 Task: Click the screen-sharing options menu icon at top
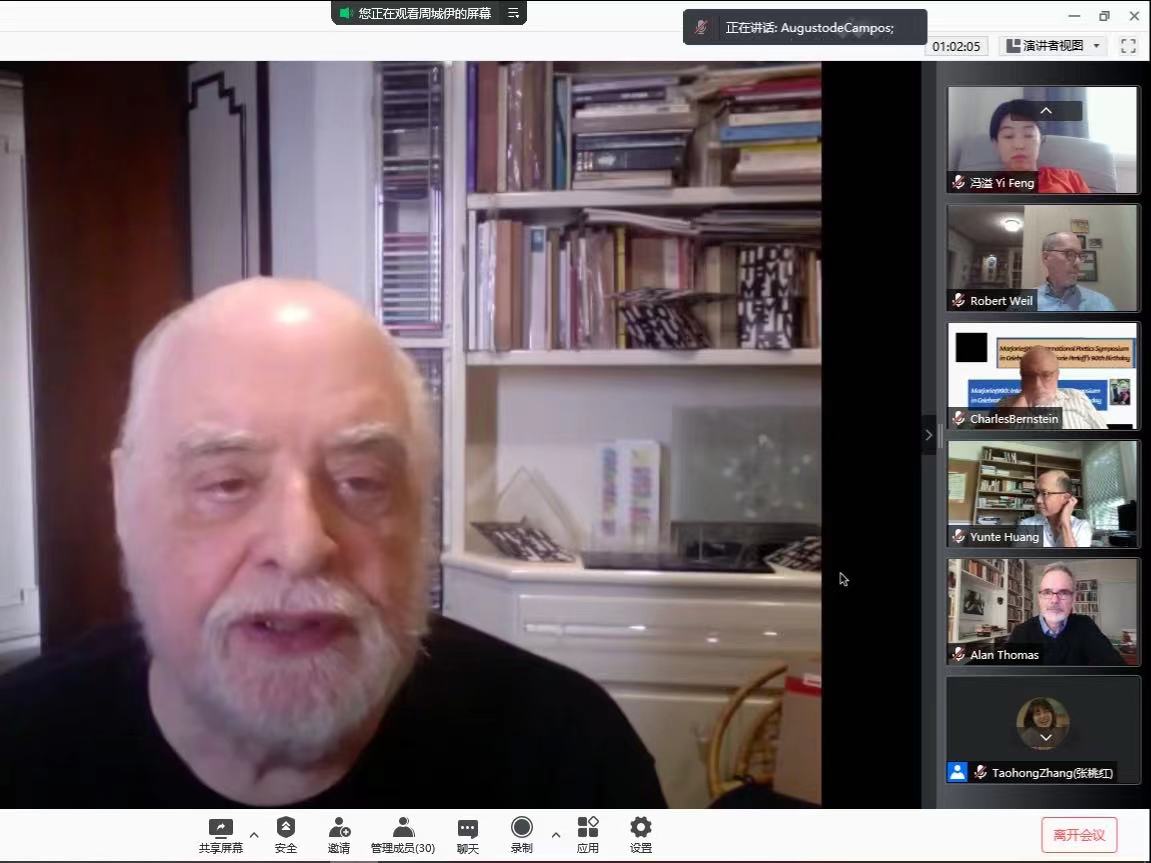tap(513, 13)
